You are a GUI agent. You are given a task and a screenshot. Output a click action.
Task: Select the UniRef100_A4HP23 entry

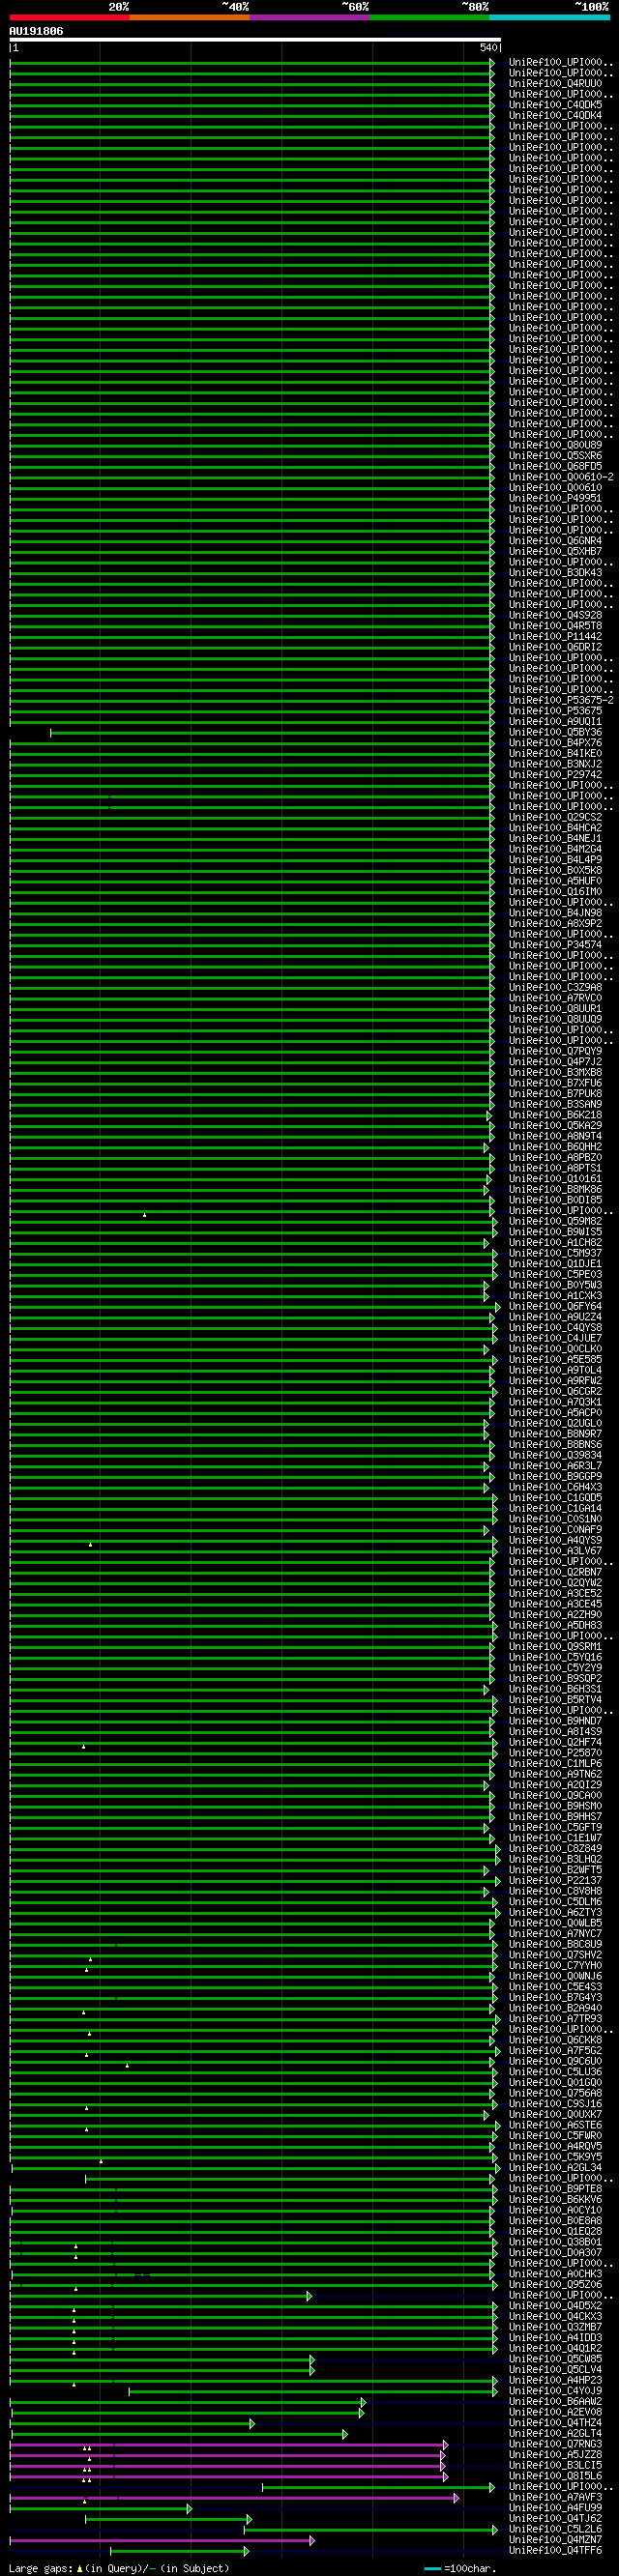pos(555,2380)
